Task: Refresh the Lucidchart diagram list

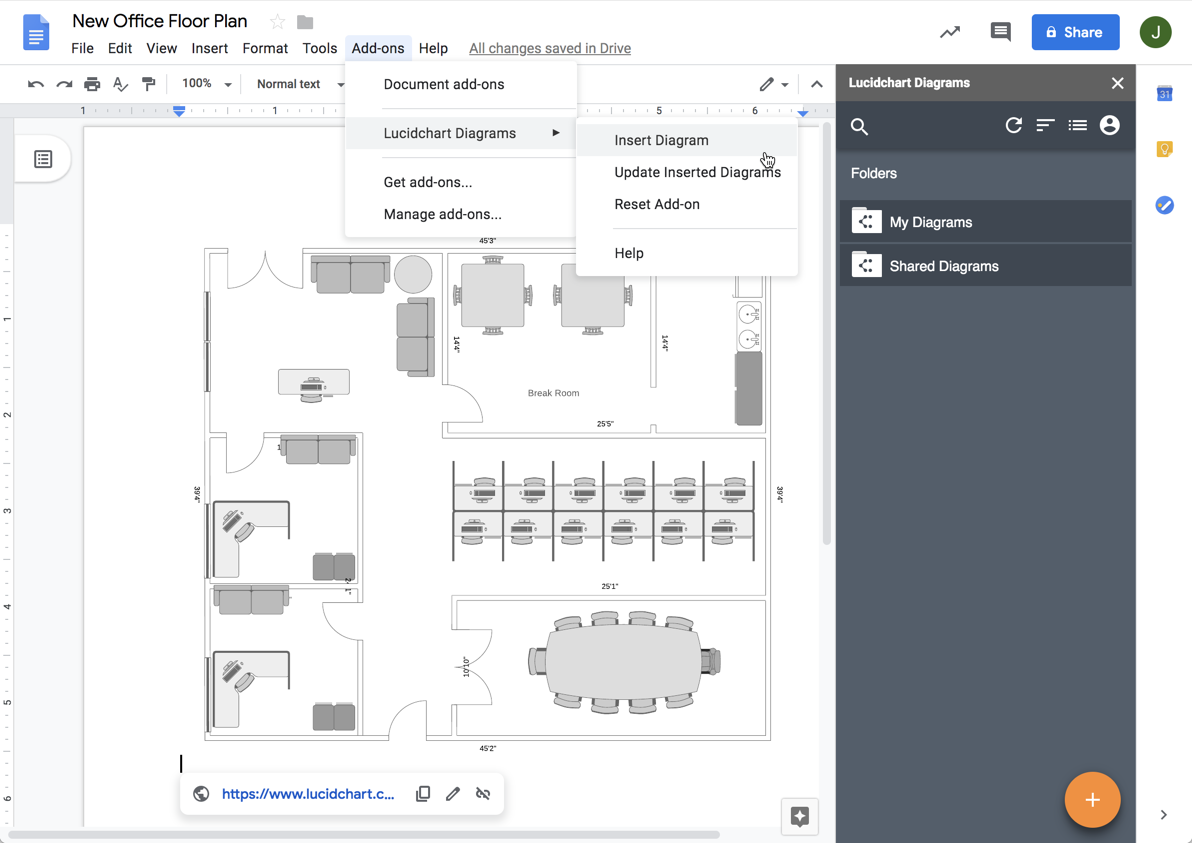Action: pyautogui.click(x=1013, y=125)
